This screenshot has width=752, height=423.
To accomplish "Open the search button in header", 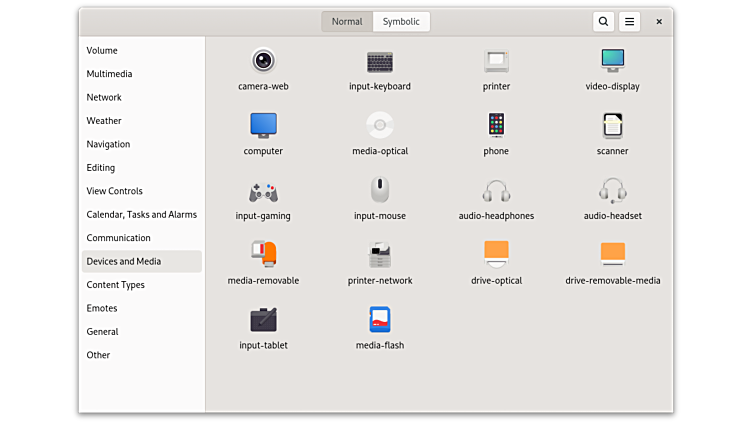I will pos(603,21).
